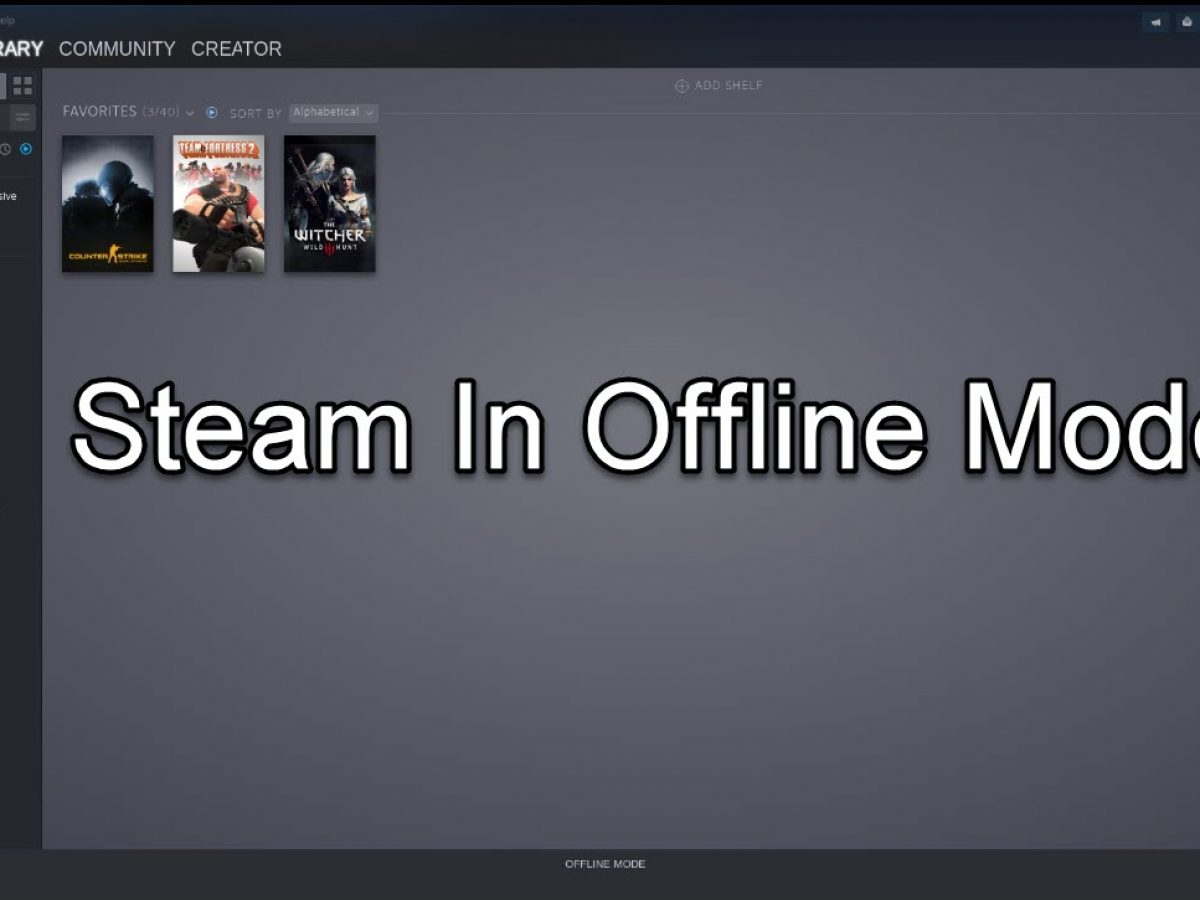Expand the FAVORITES shelf chevron

click(x=190, y=113)
